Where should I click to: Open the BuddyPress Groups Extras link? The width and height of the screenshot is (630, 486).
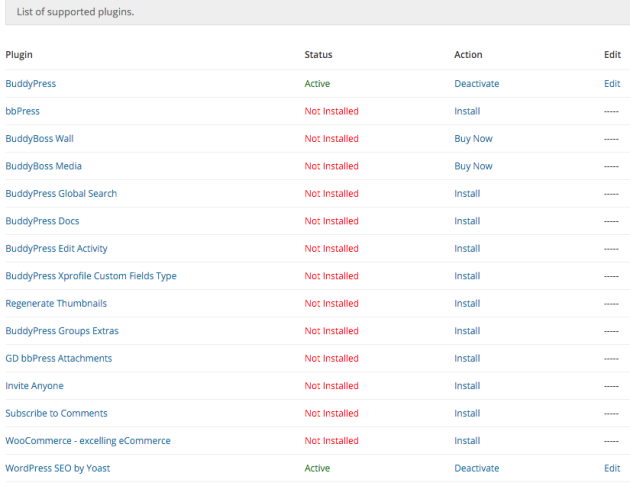(62, 331)
